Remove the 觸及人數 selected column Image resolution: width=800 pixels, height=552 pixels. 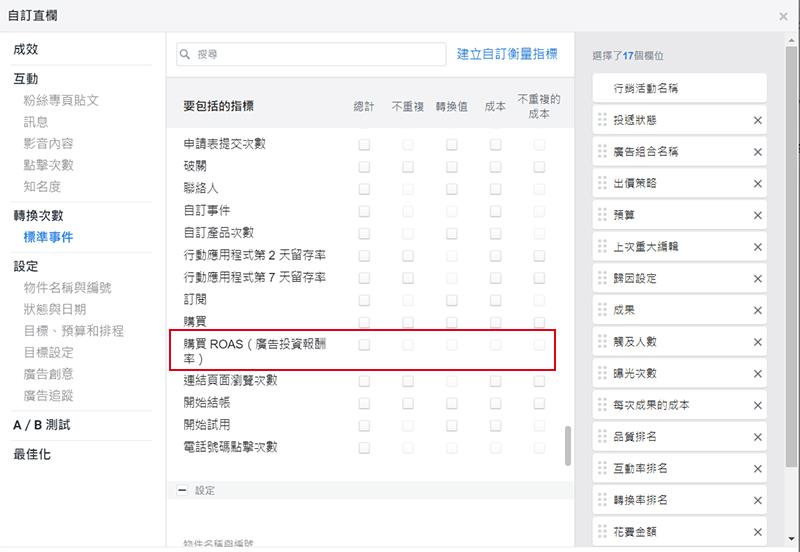coord(757,342)
